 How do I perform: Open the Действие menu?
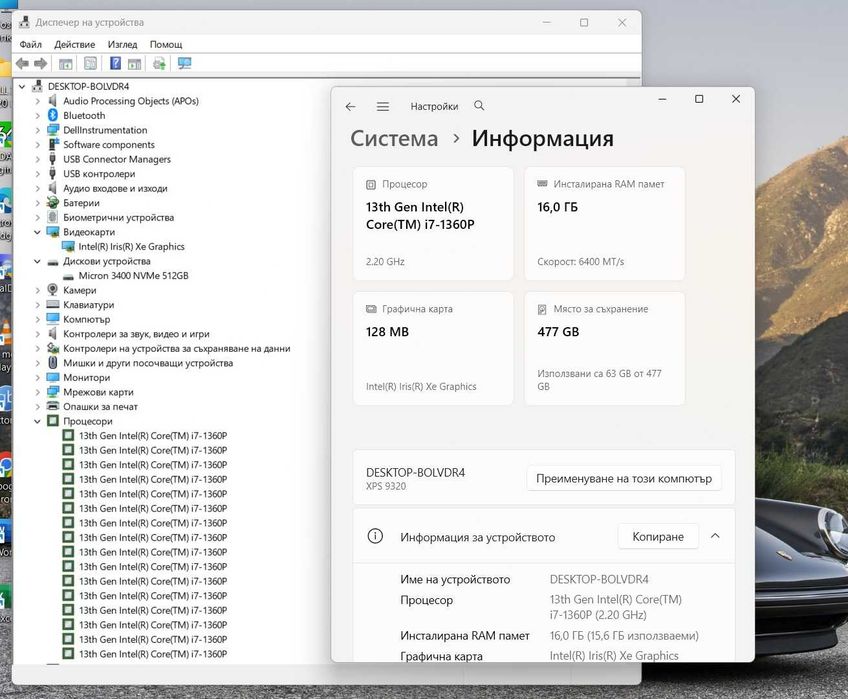[75, 44]
